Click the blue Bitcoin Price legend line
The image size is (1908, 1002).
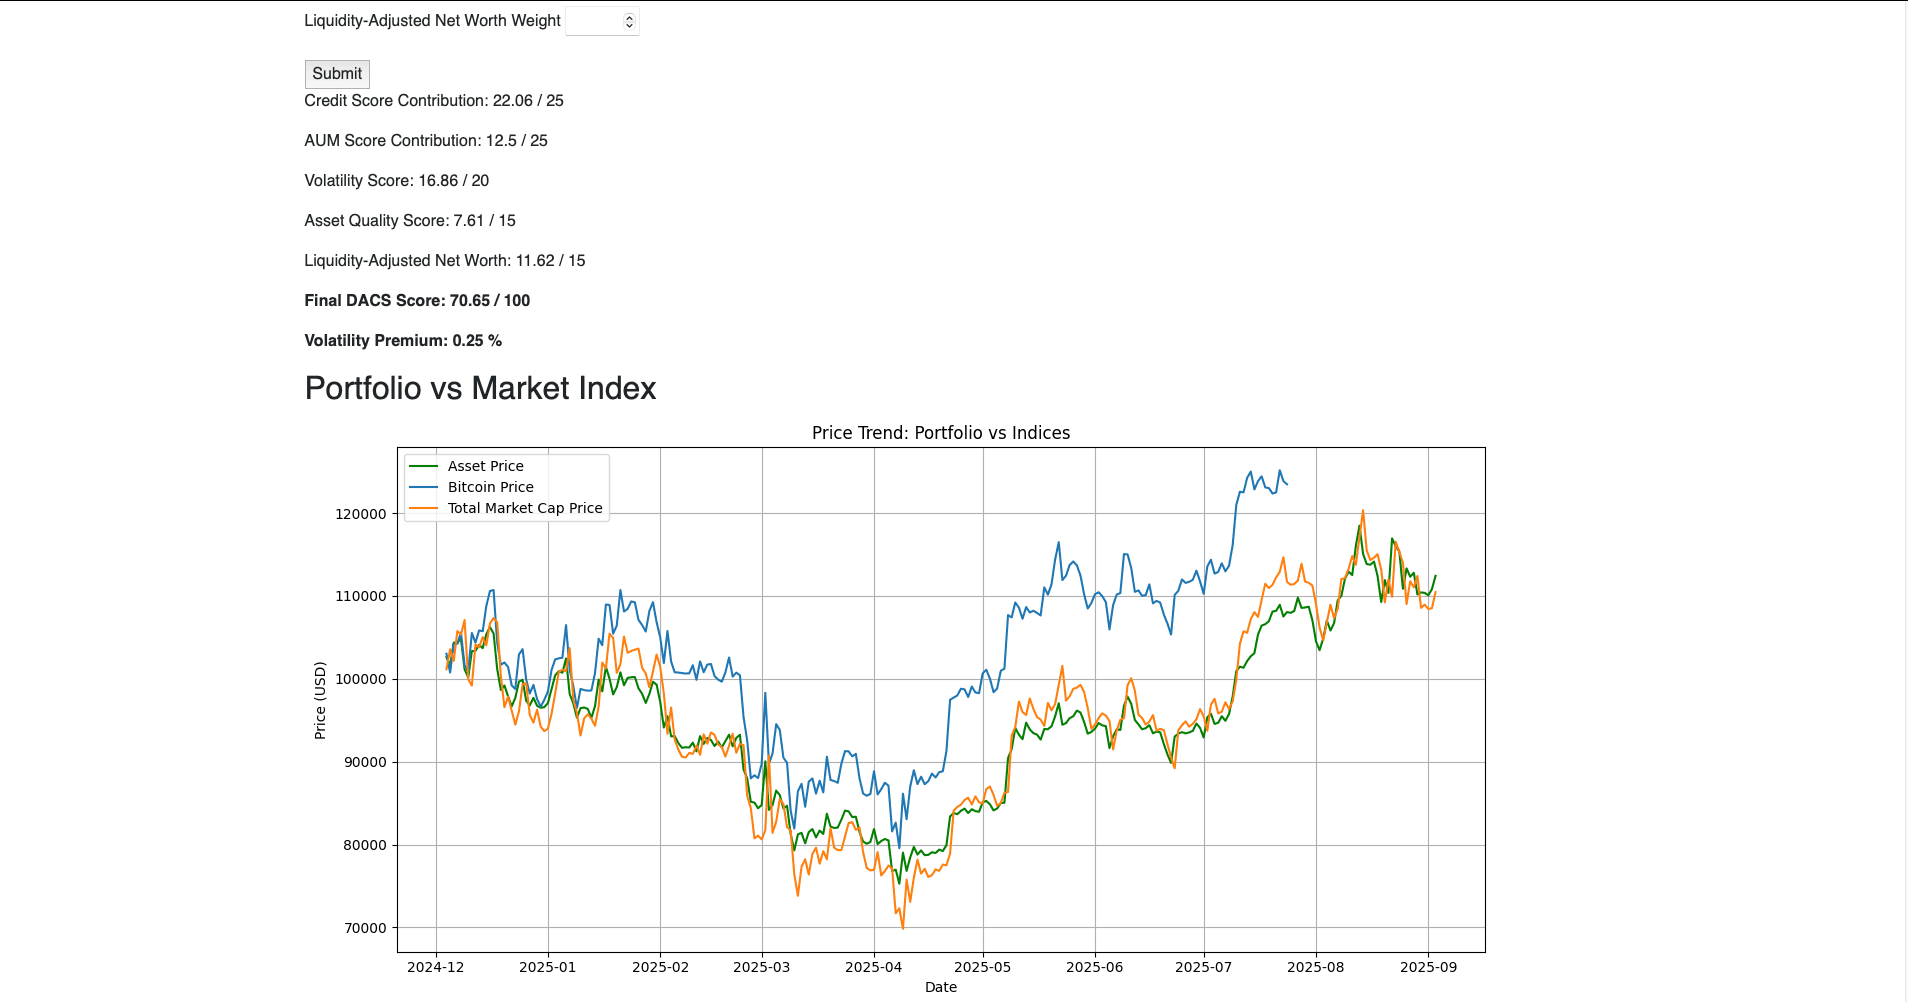click(424, 487)
